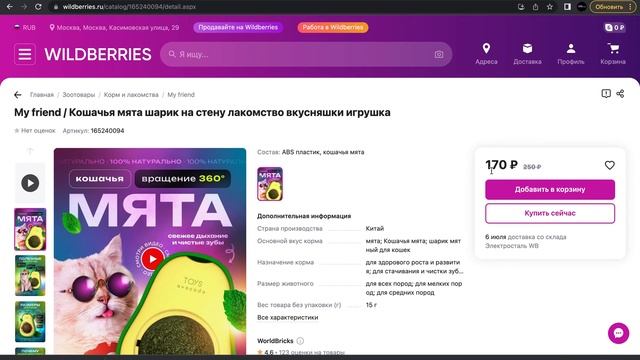Click the share icon near product title
The height and width of the screenshot is (360, 640).
pos(620,93)
